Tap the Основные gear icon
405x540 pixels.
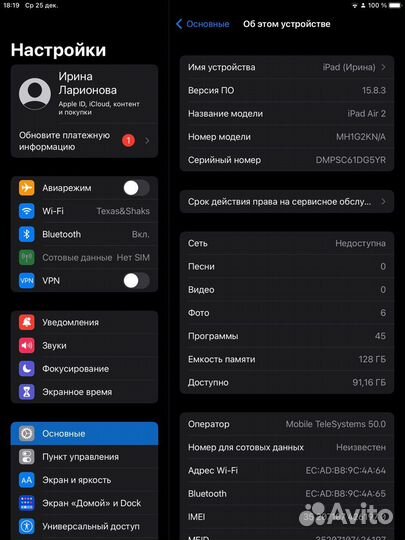coord(27,434)
